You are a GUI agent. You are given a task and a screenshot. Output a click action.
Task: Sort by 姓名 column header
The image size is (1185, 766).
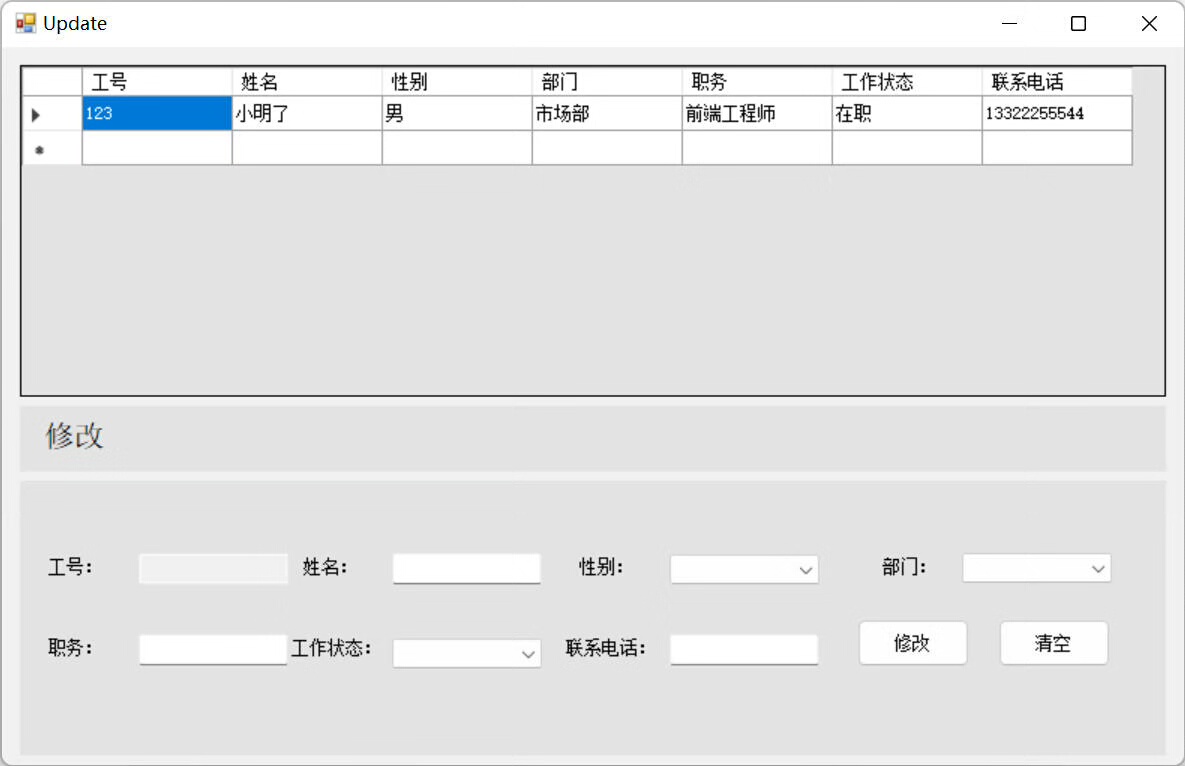[307, 82]
